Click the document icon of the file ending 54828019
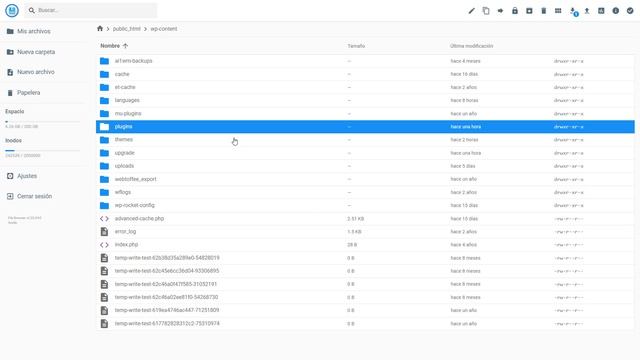The width and height of the screenshot is (640, 360). click(104, 258)
